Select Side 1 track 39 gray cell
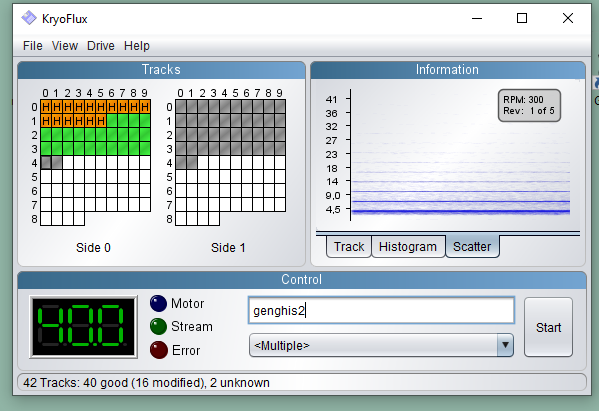The width and height of the screenshot is (599, 411). tap(280, 149)
